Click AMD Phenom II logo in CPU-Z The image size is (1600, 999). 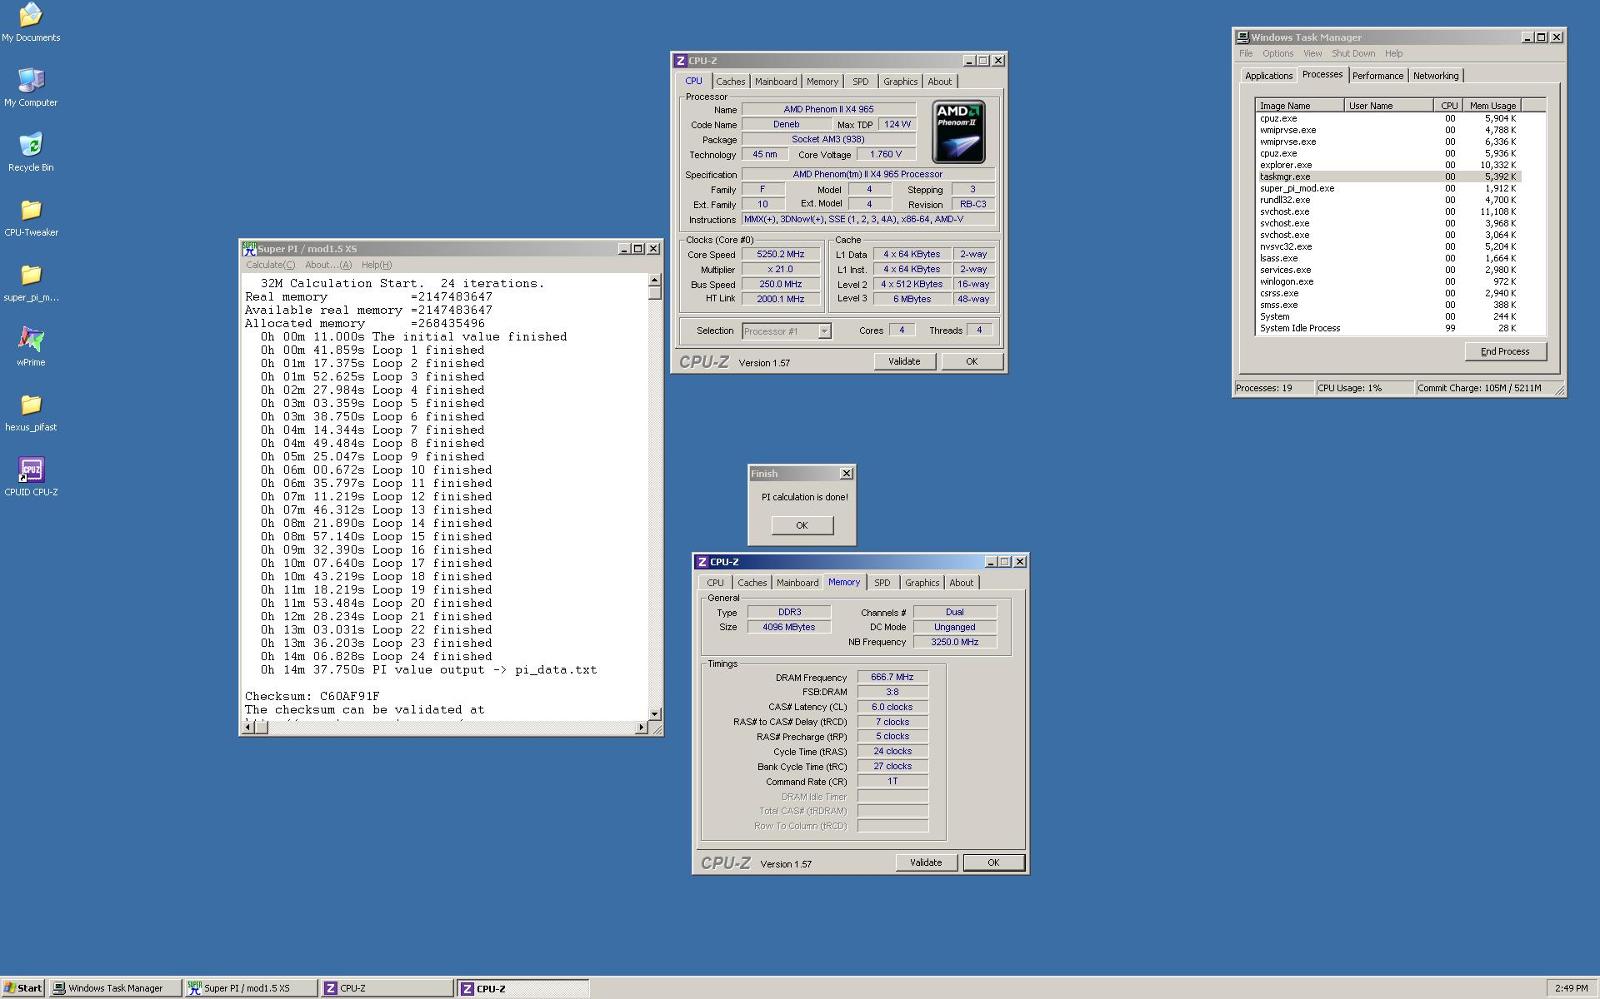coord(958,131)
